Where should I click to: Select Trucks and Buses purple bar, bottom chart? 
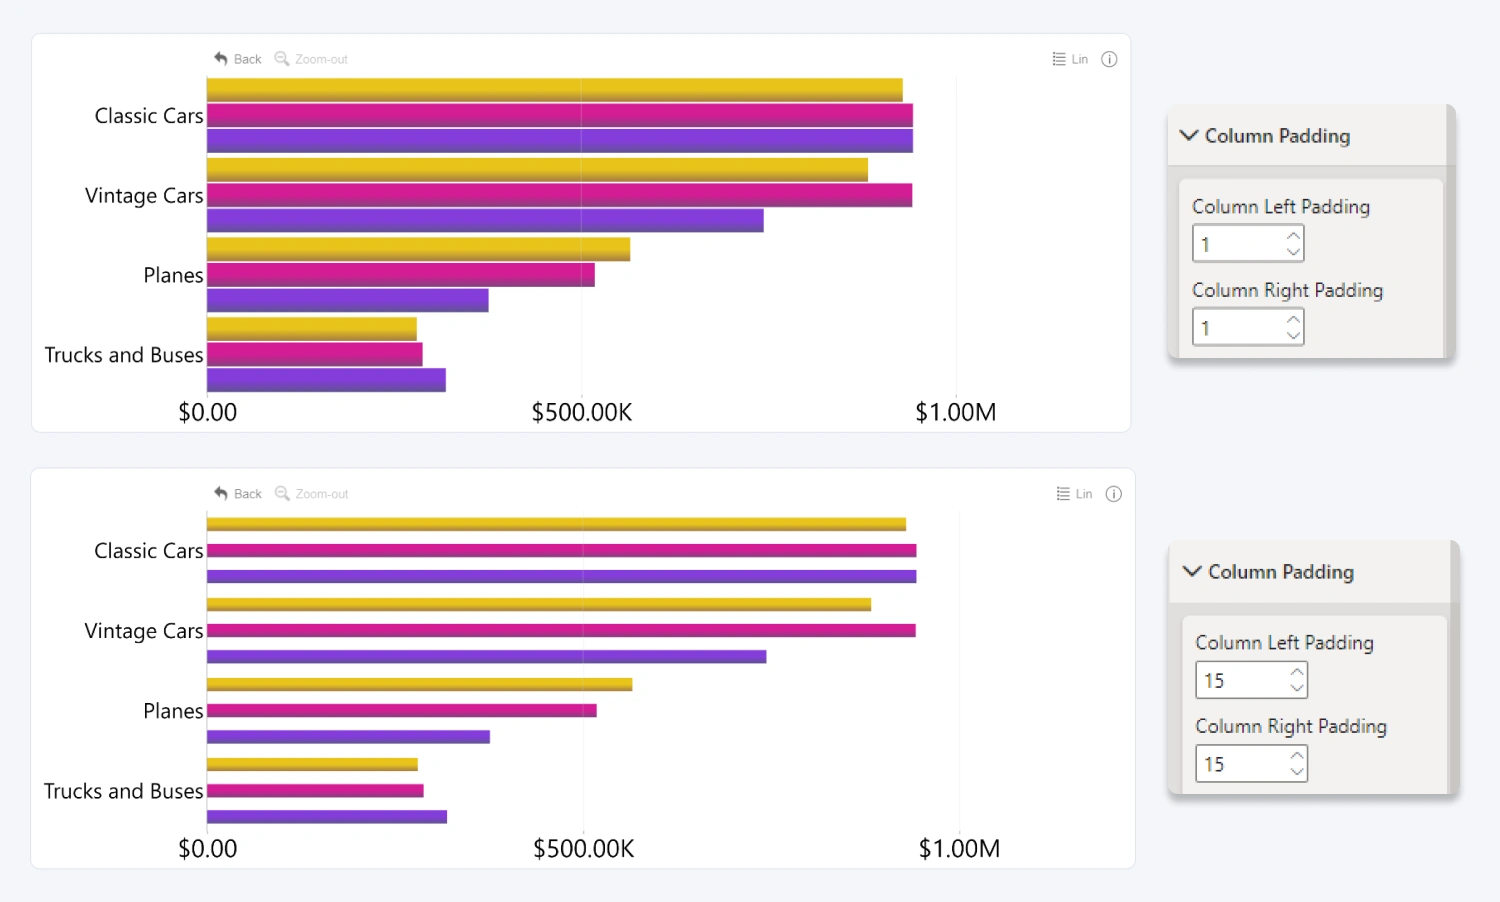(327, 816)
